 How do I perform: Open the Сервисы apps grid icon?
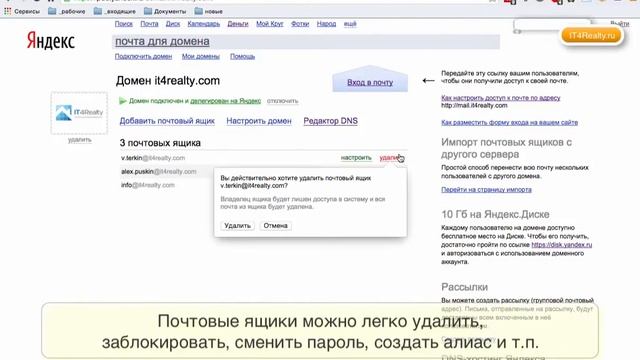coord(8,11)
